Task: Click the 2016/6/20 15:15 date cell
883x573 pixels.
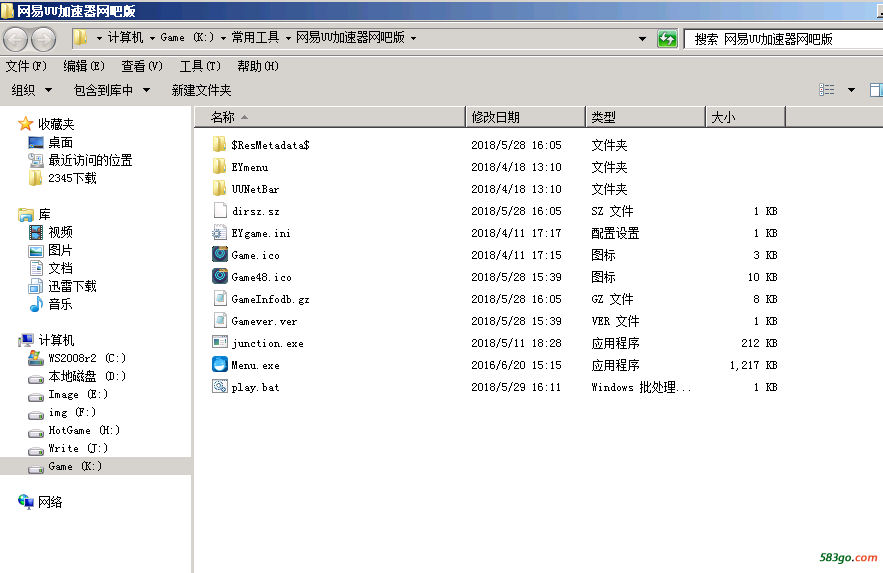Action: 516,365
